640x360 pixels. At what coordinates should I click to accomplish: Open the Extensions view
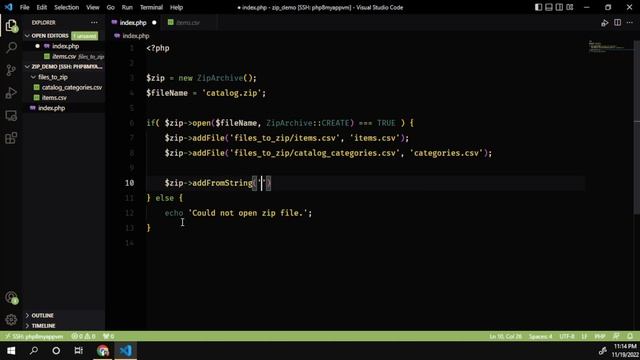[x=11, y=138]
